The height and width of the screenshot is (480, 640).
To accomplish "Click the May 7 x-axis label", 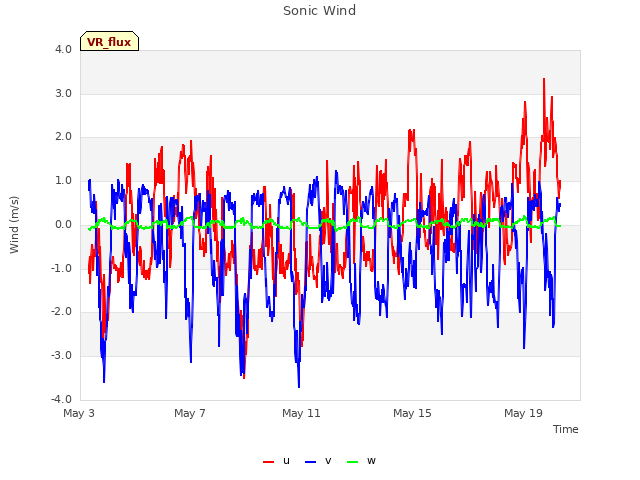I will coord(190,413).
